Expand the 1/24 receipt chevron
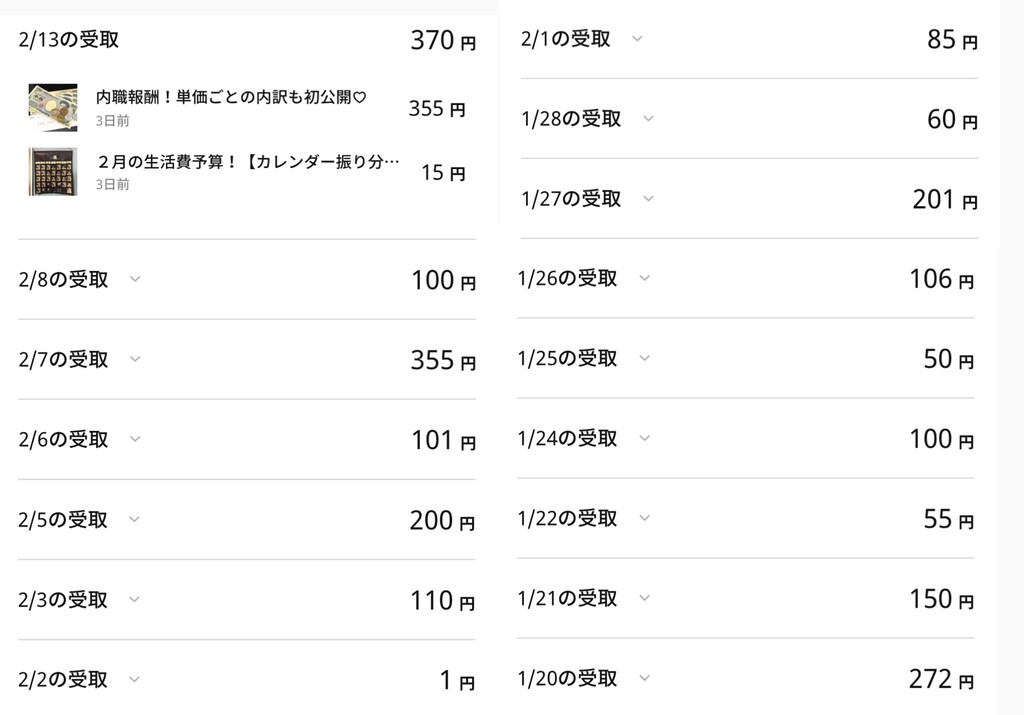1024x715 pixels. pos(645,437)
